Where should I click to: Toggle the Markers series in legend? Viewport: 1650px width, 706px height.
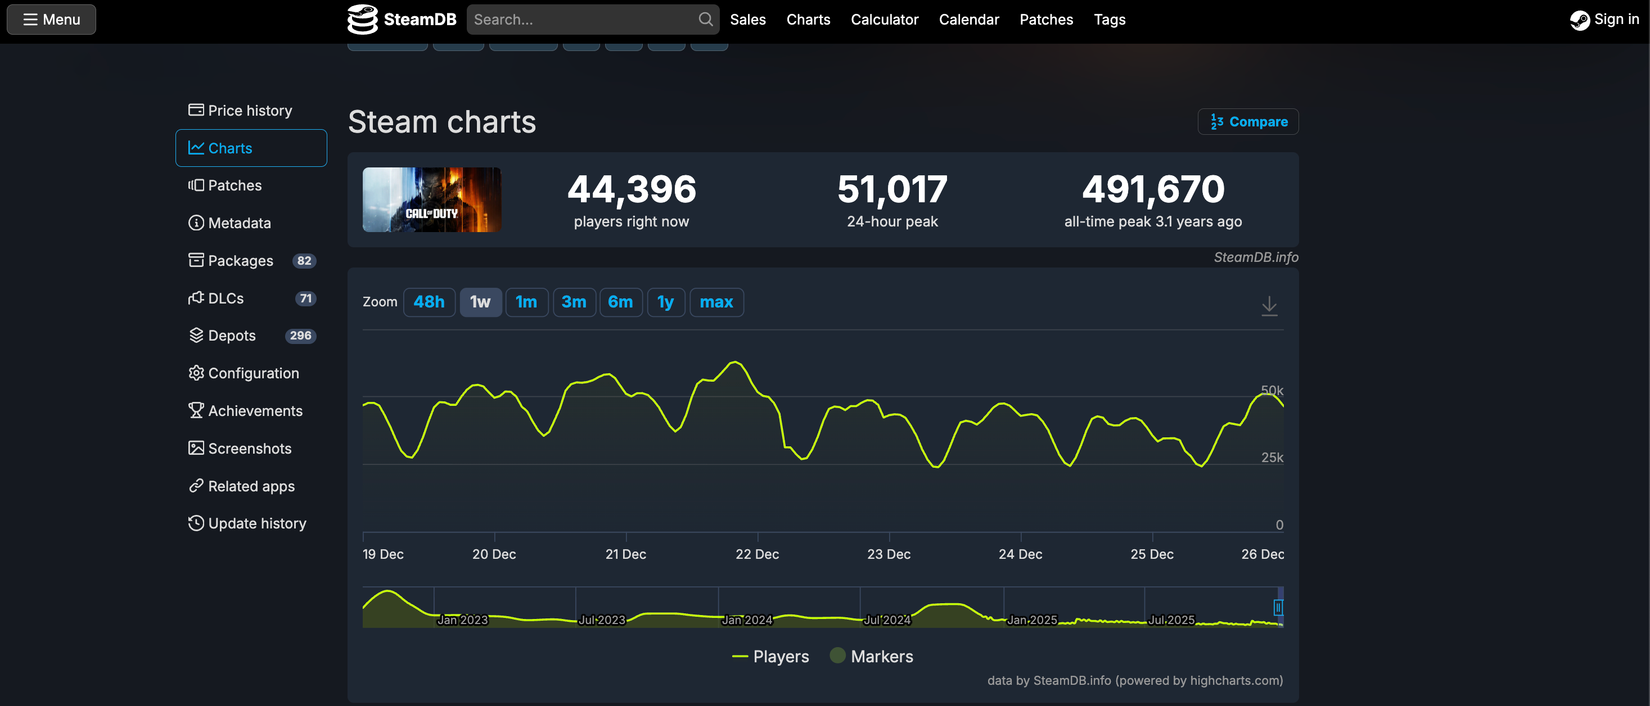tap(872, 657)
